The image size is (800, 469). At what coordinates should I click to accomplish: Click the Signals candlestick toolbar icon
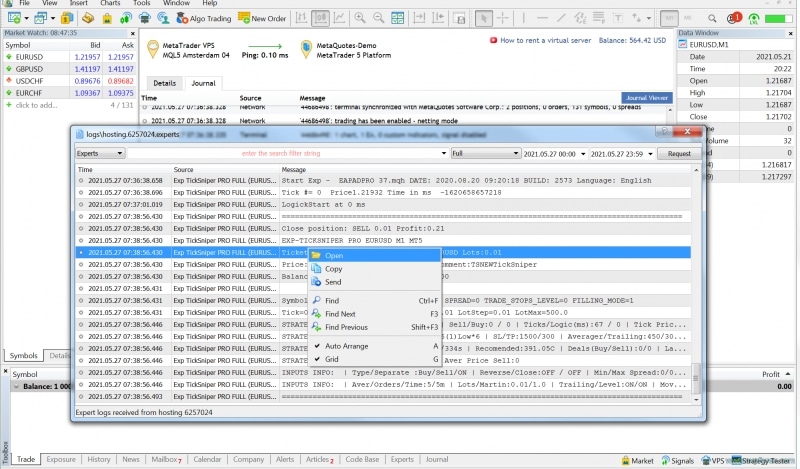(126, 18)
